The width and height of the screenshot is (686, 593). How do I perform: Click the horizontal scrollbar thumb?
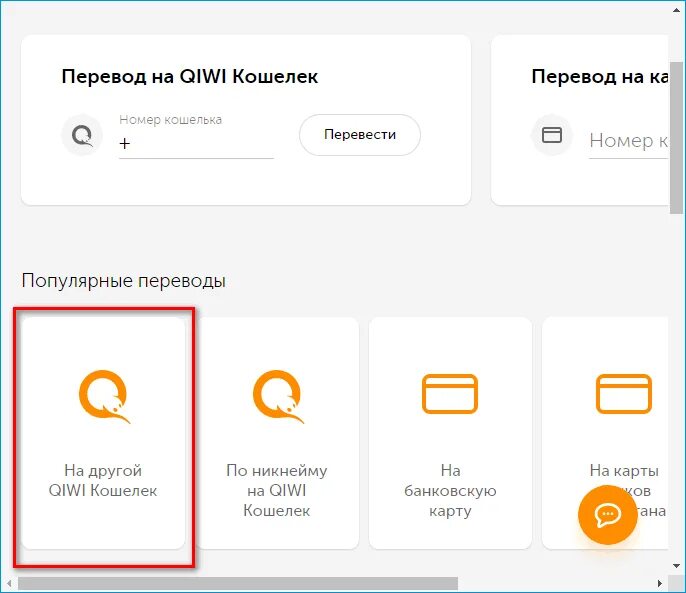[x=238, y=583]
